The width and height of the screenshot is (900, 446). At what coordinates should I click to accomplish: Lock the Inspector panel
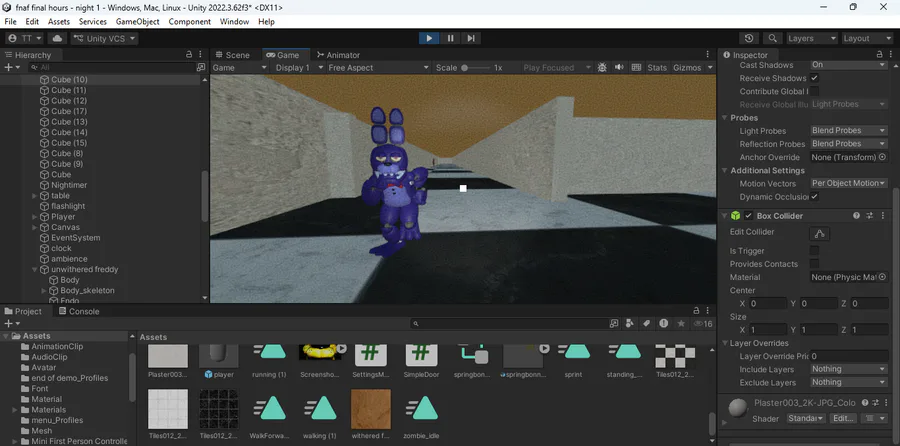point(879,55)
